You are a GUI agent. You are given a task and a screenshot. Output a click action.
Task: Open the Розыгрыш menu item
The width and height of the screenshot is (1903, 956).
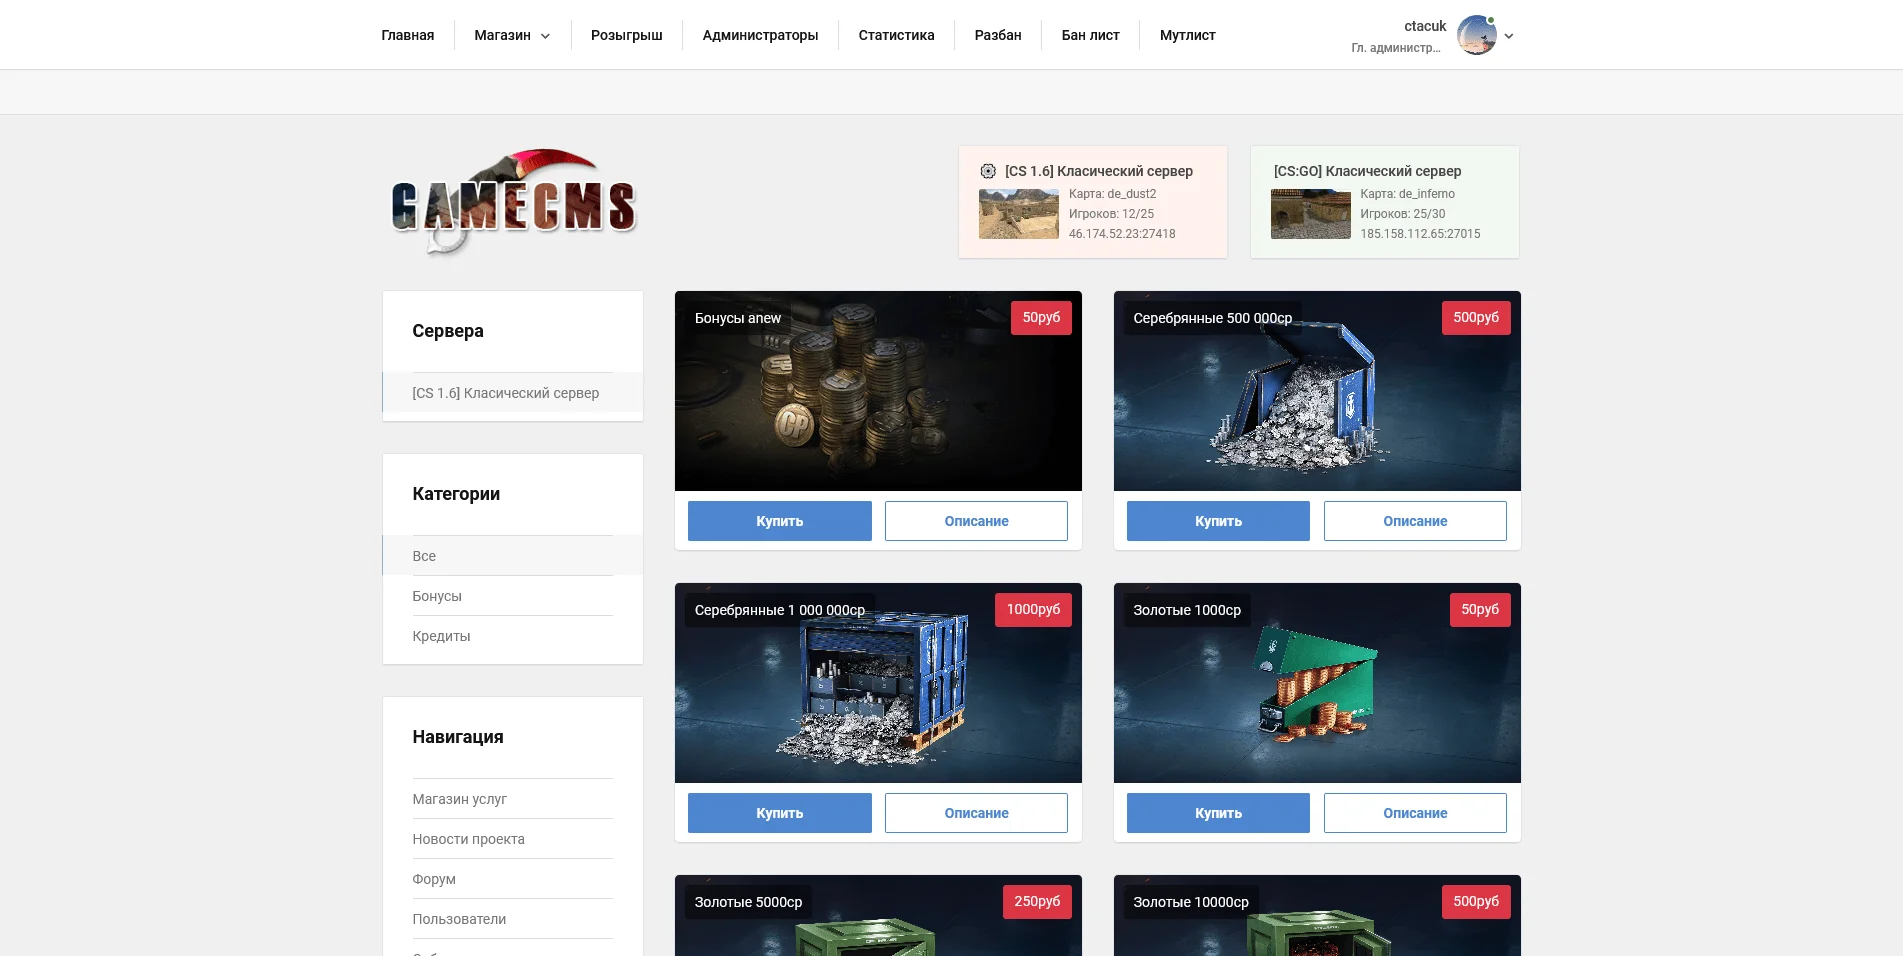tap(626, 35)
